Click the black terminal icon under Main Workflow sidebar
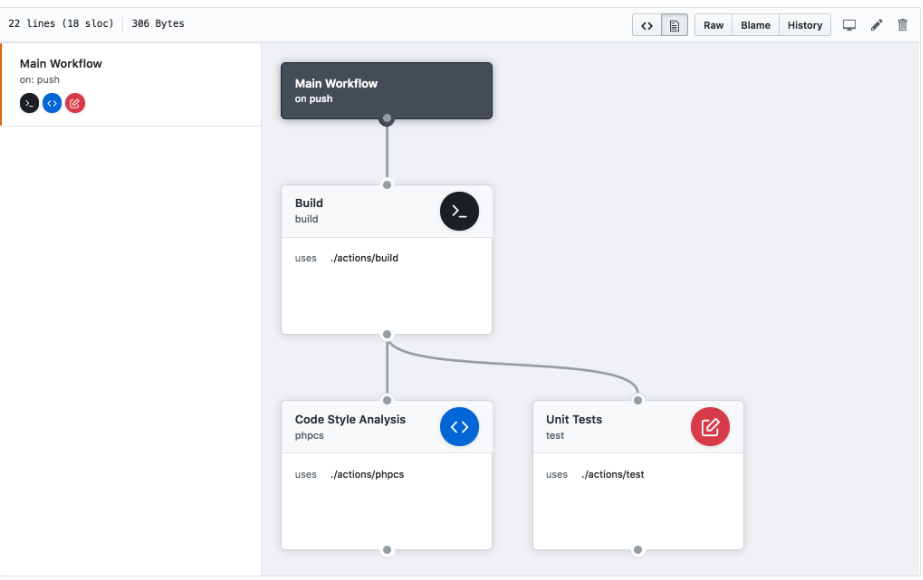Screen dimensions: 923x580 pos(28,102)
